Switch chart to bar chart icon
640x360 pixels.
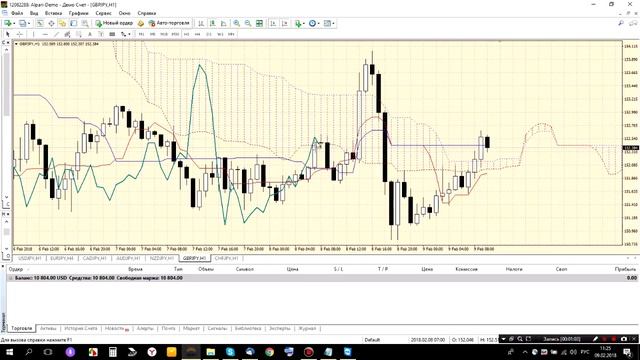tap(200, 23)
